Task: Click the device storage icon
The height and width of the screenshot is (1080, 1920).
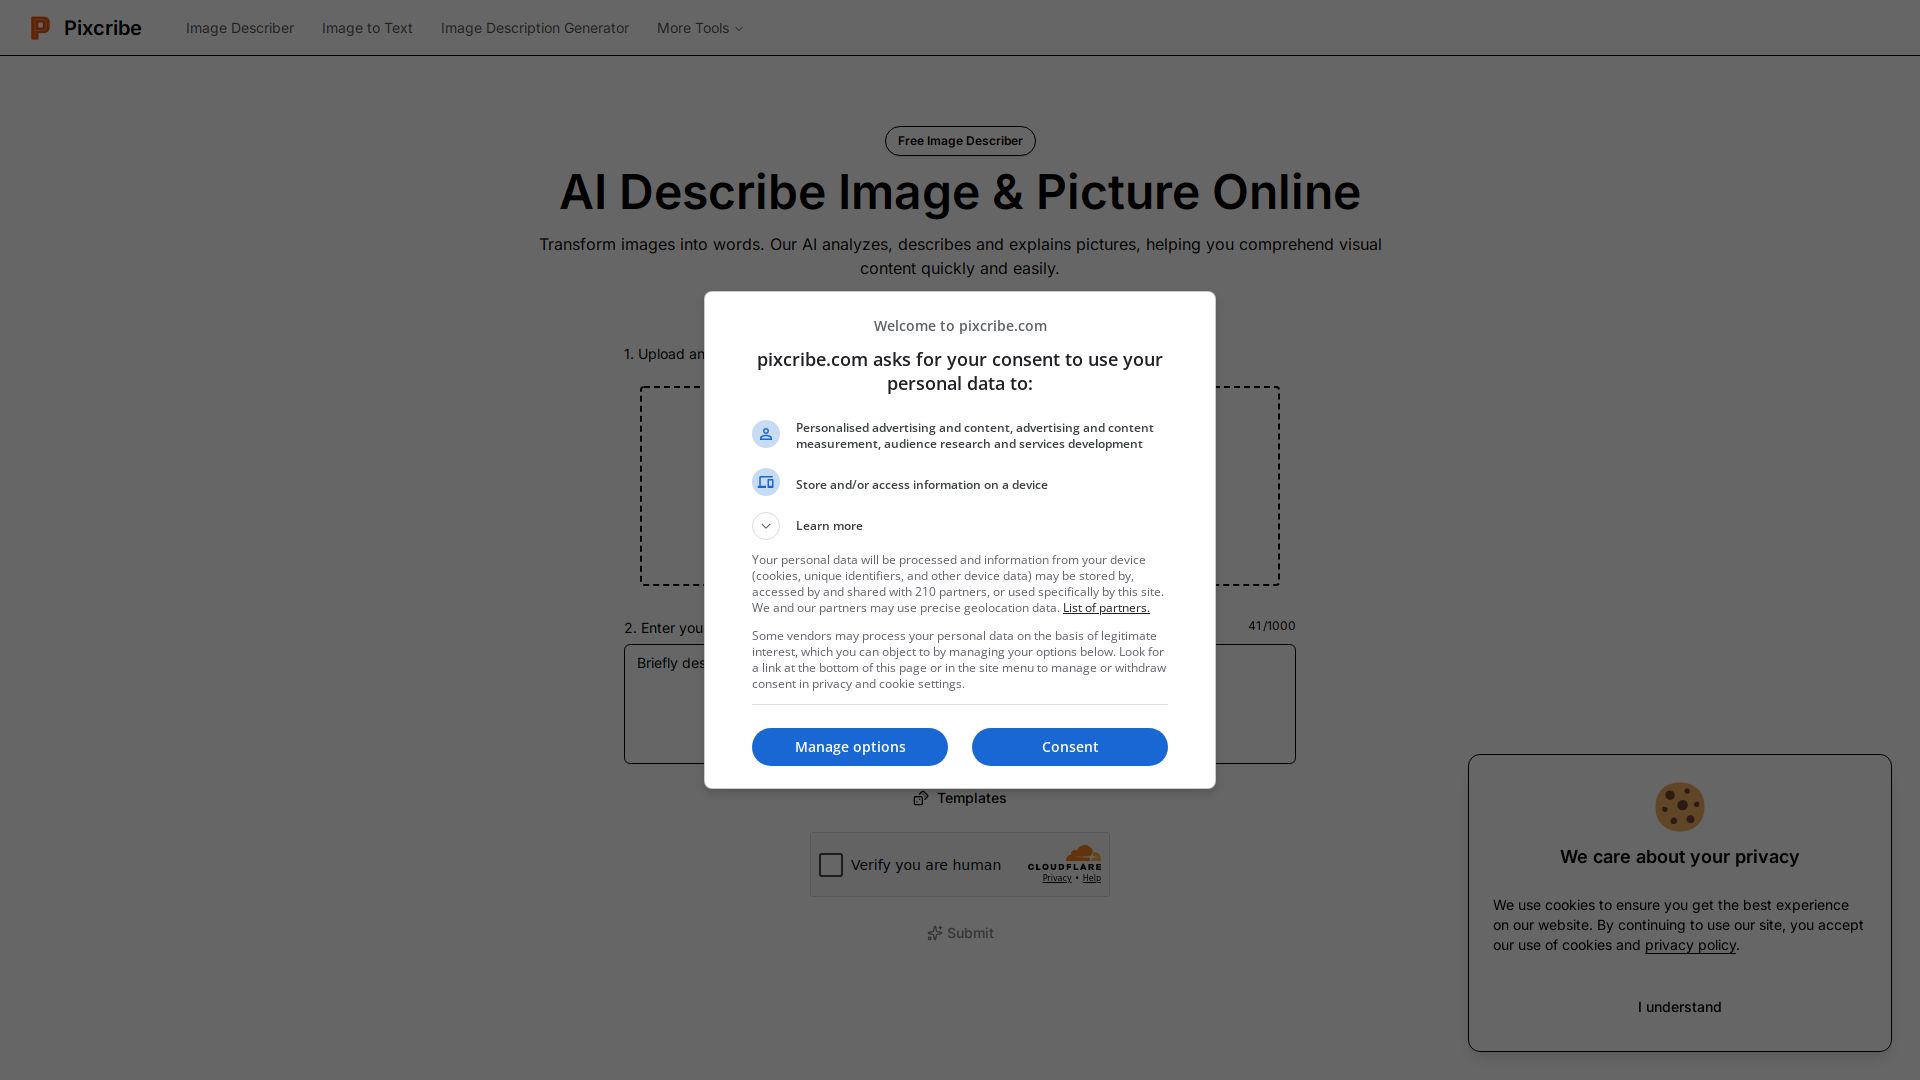Action: coord(766,483)
